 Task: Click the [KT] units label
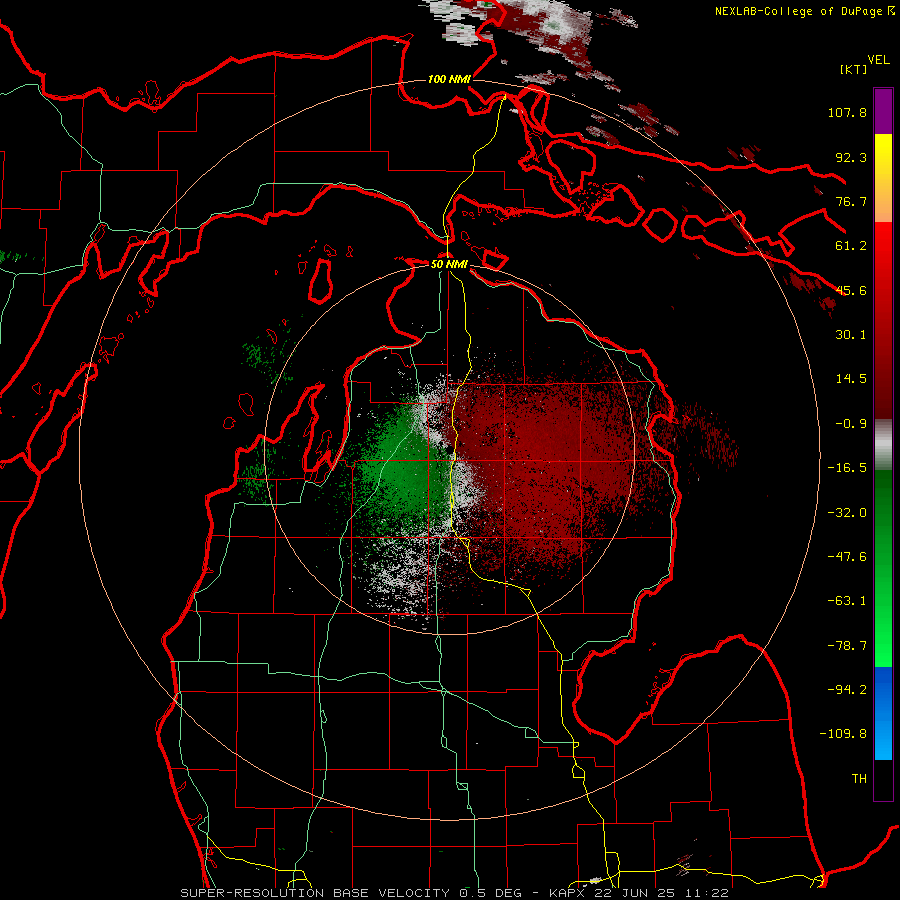tap(854, 69)
